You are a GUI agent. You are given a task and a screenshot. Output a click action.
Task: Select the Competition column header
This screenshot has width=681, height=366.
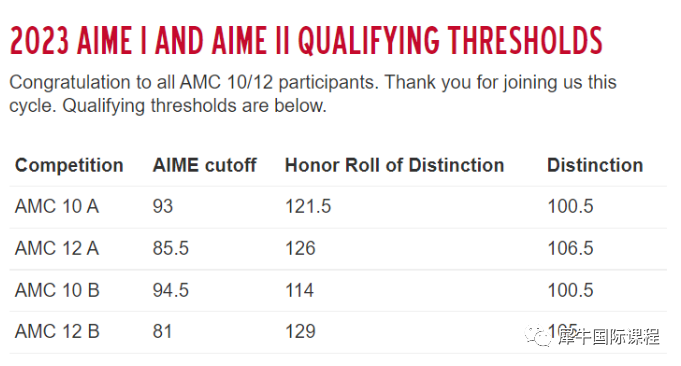pyautogui.click(x=69, y=165)
